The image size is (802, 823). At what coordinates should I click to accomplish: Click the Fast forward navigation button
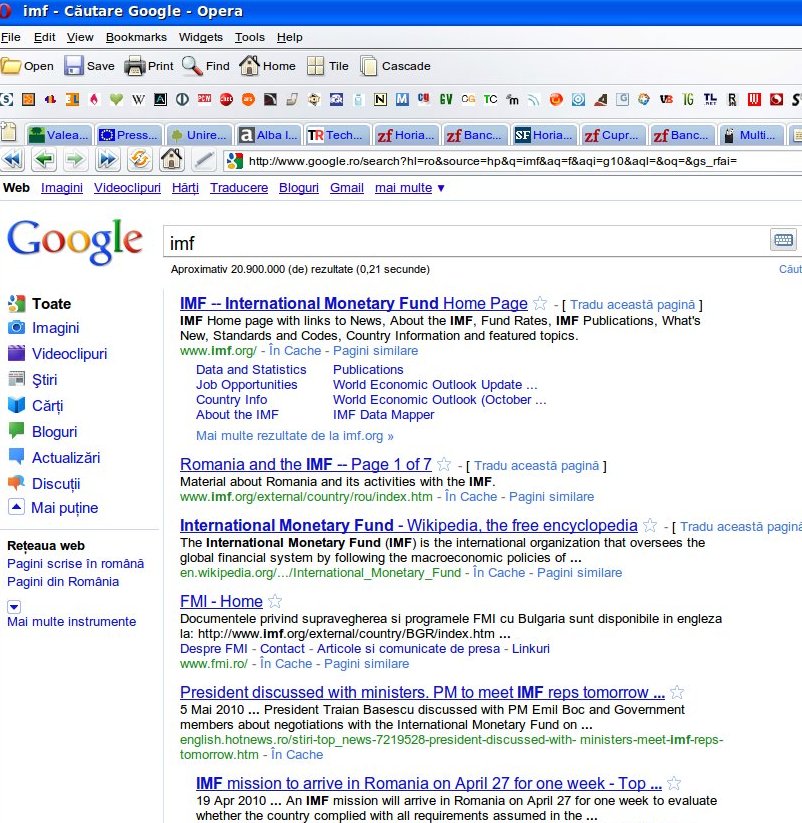tap(108, 160)
